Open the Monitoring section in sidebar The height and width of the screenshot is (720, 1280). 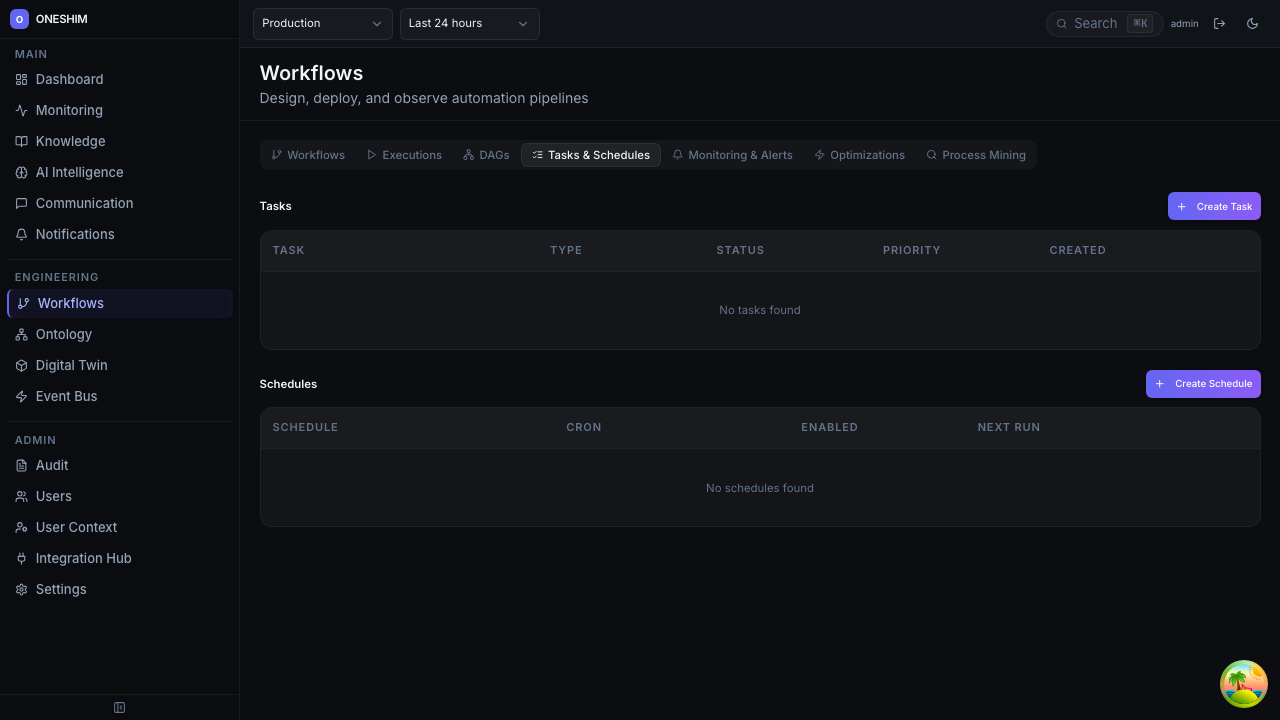(x=69, y=110)
